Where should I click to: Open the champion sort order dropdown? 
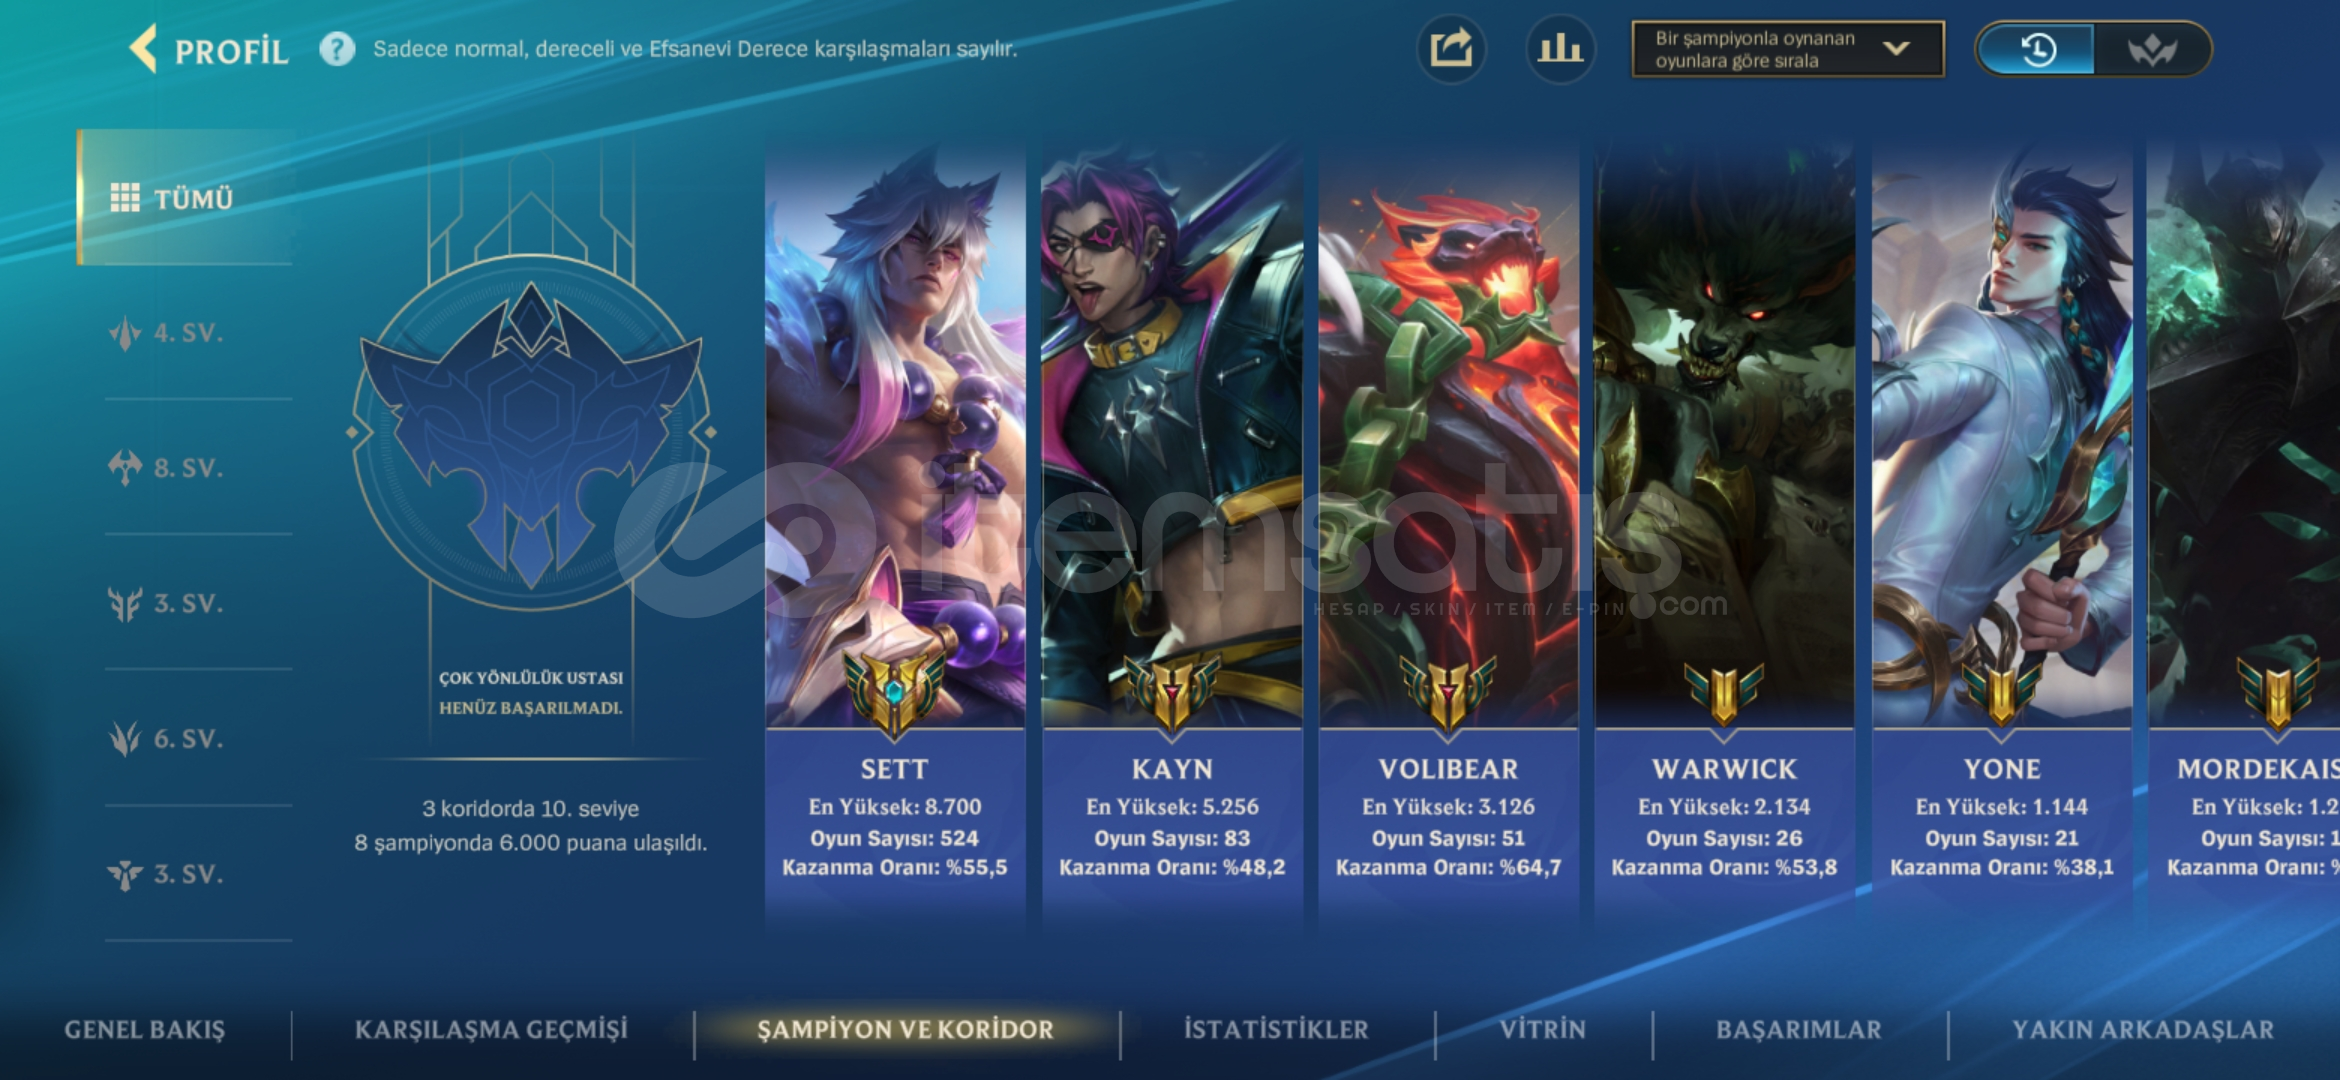[1788, 49]
